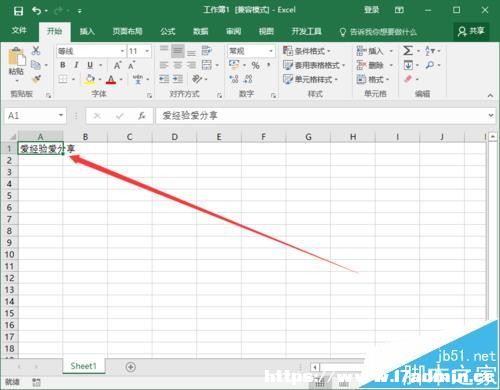The width and height of the screenshot is (500, 390).
Task: Click the Find and Select magnifier icon
Action: (430, 65)
